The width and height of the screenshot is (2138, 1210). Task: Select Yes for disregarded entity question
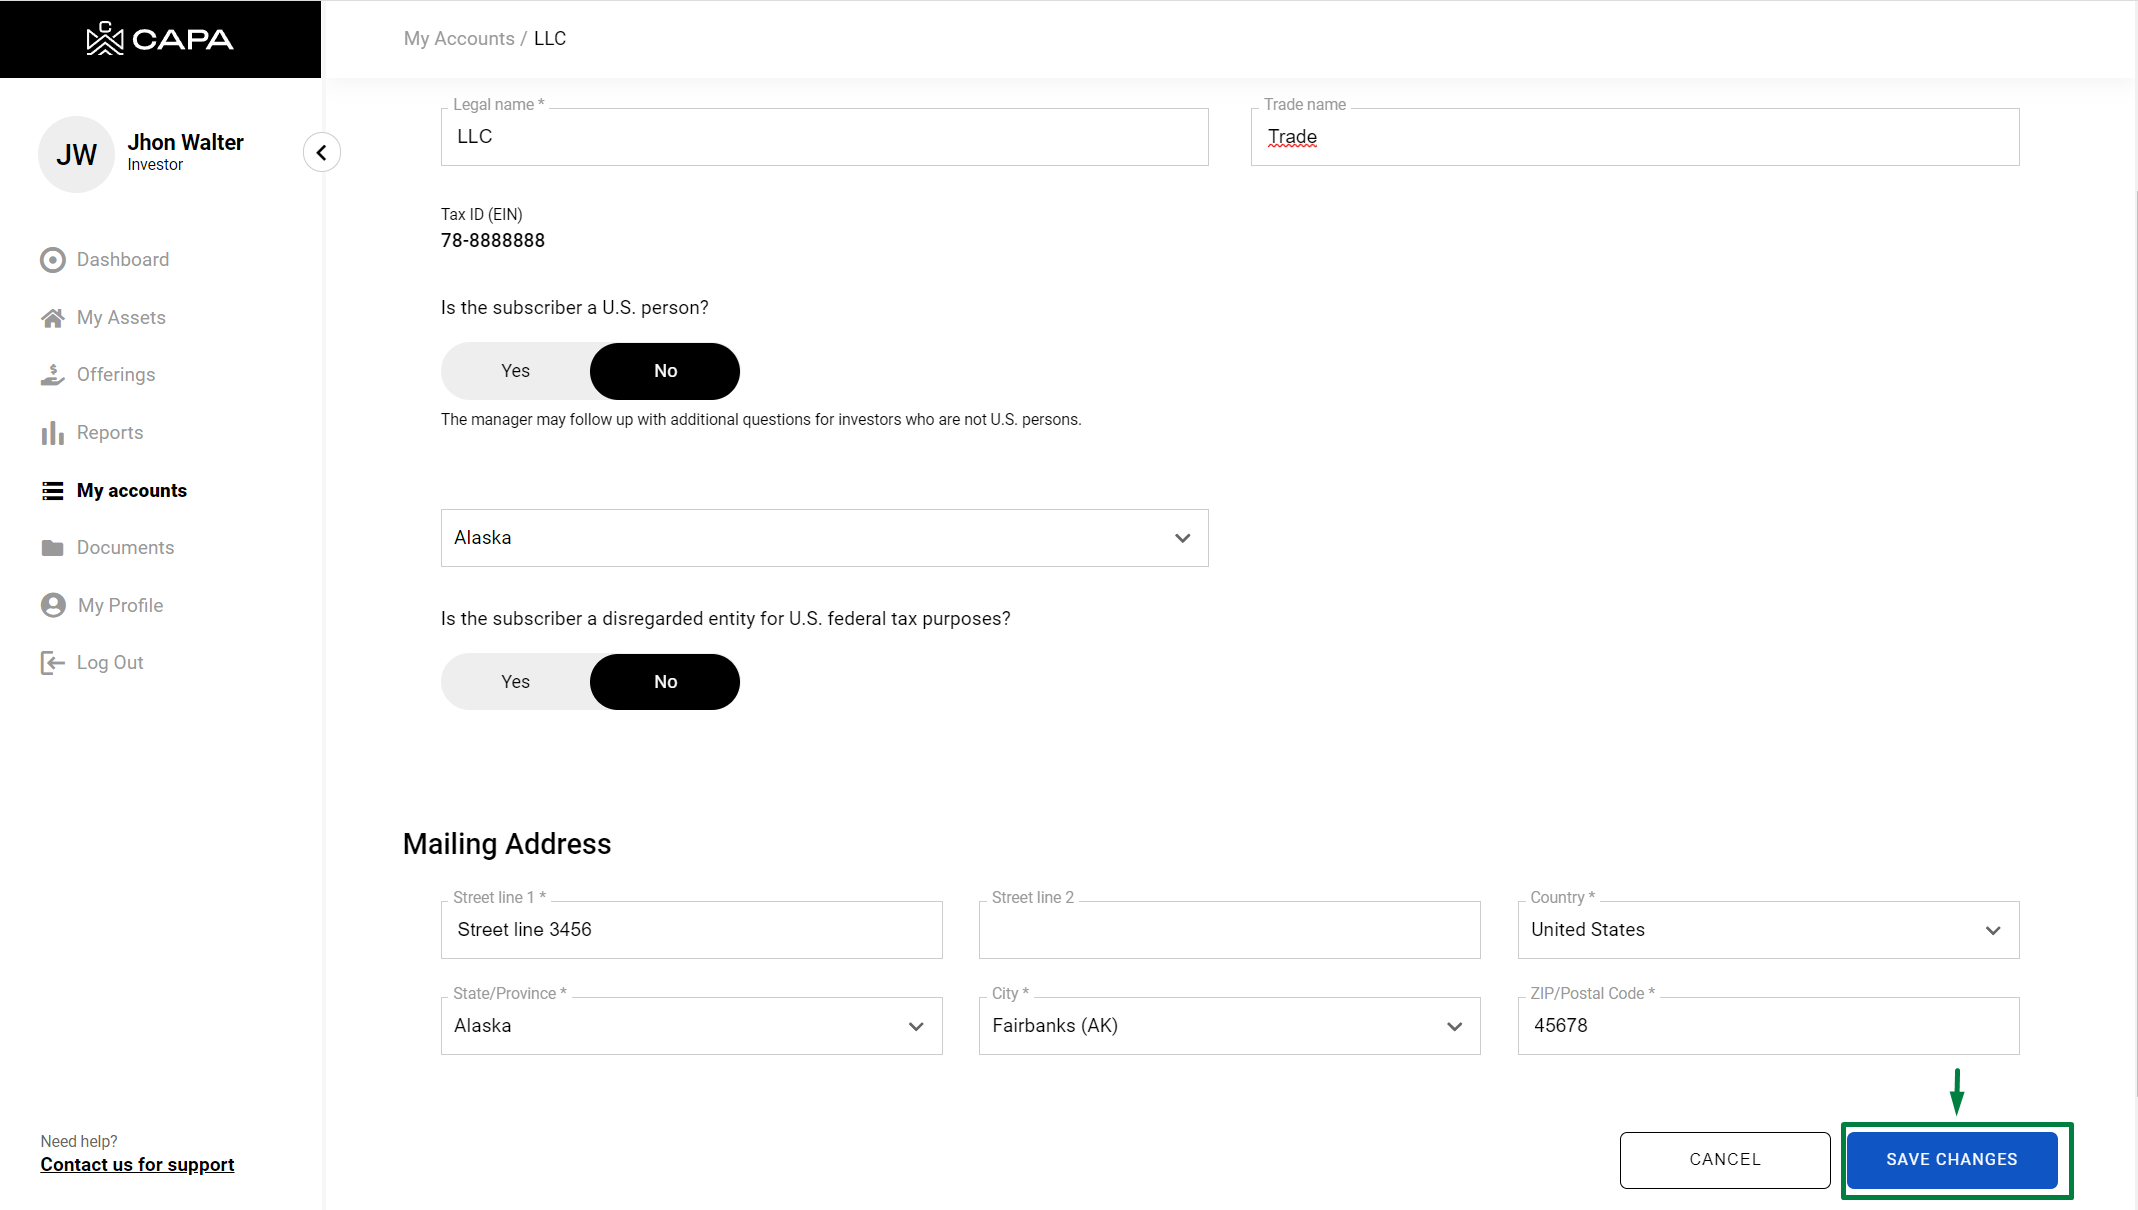[x=516, y=682]
